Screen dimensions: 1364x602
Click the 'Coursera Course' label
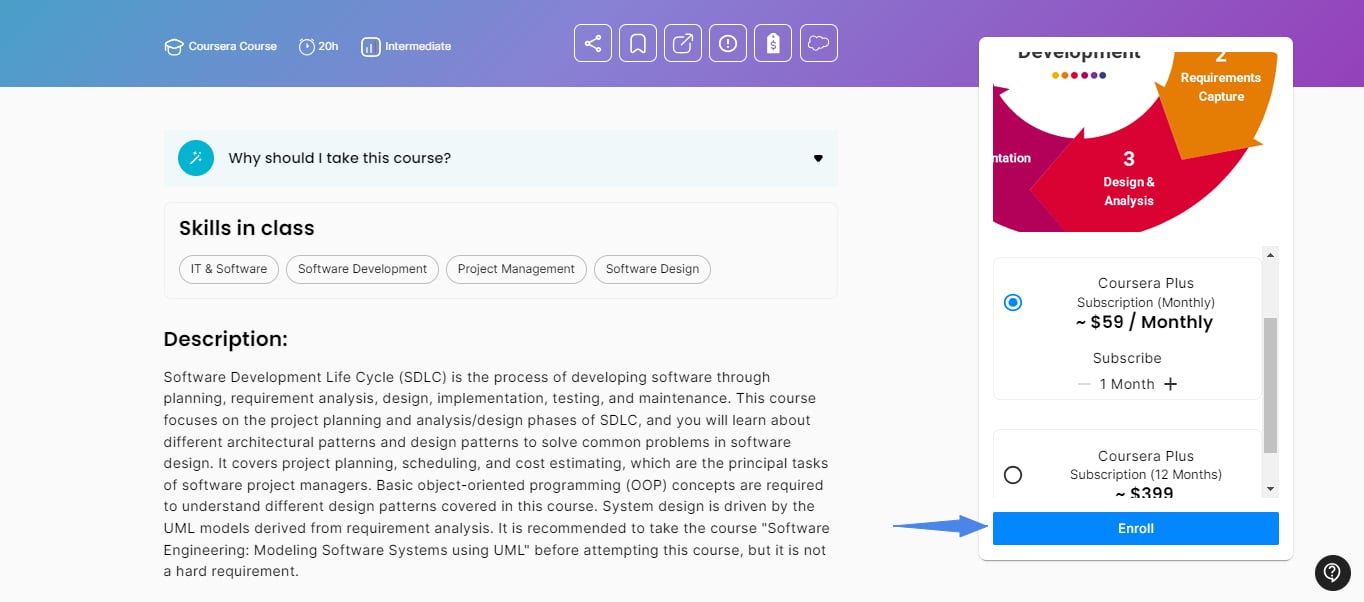click(233, 46)
